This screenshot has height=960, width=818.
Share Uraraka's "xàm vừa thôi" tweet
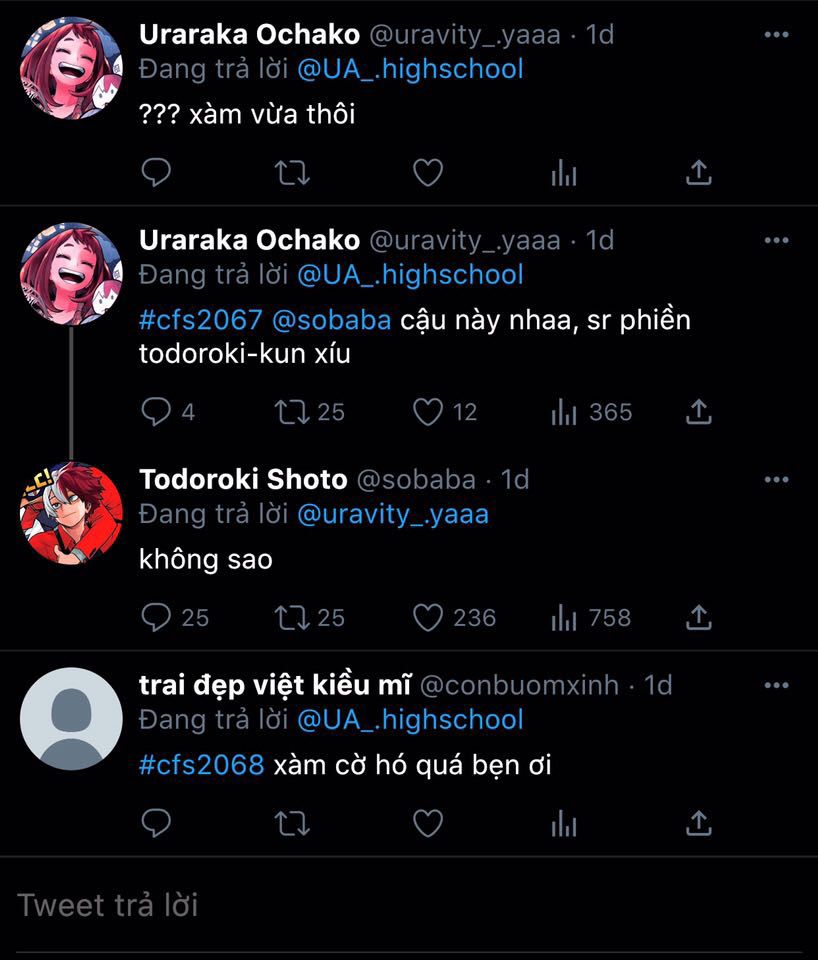pos(698,174)
